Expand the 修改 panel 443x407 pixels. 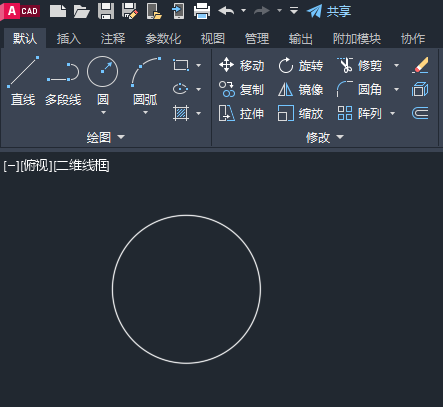pyautogui.click(x=325, y=137)
